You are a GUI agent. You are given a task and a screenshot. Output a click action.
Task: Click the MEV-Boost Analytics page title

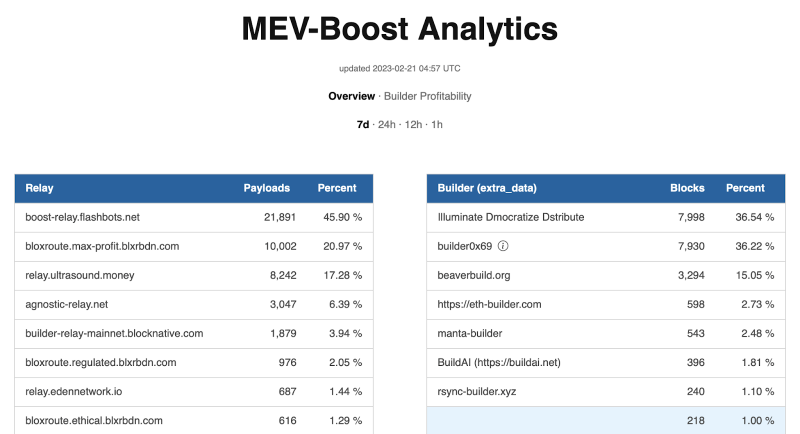pyautogui.click(x=400, y=29)
